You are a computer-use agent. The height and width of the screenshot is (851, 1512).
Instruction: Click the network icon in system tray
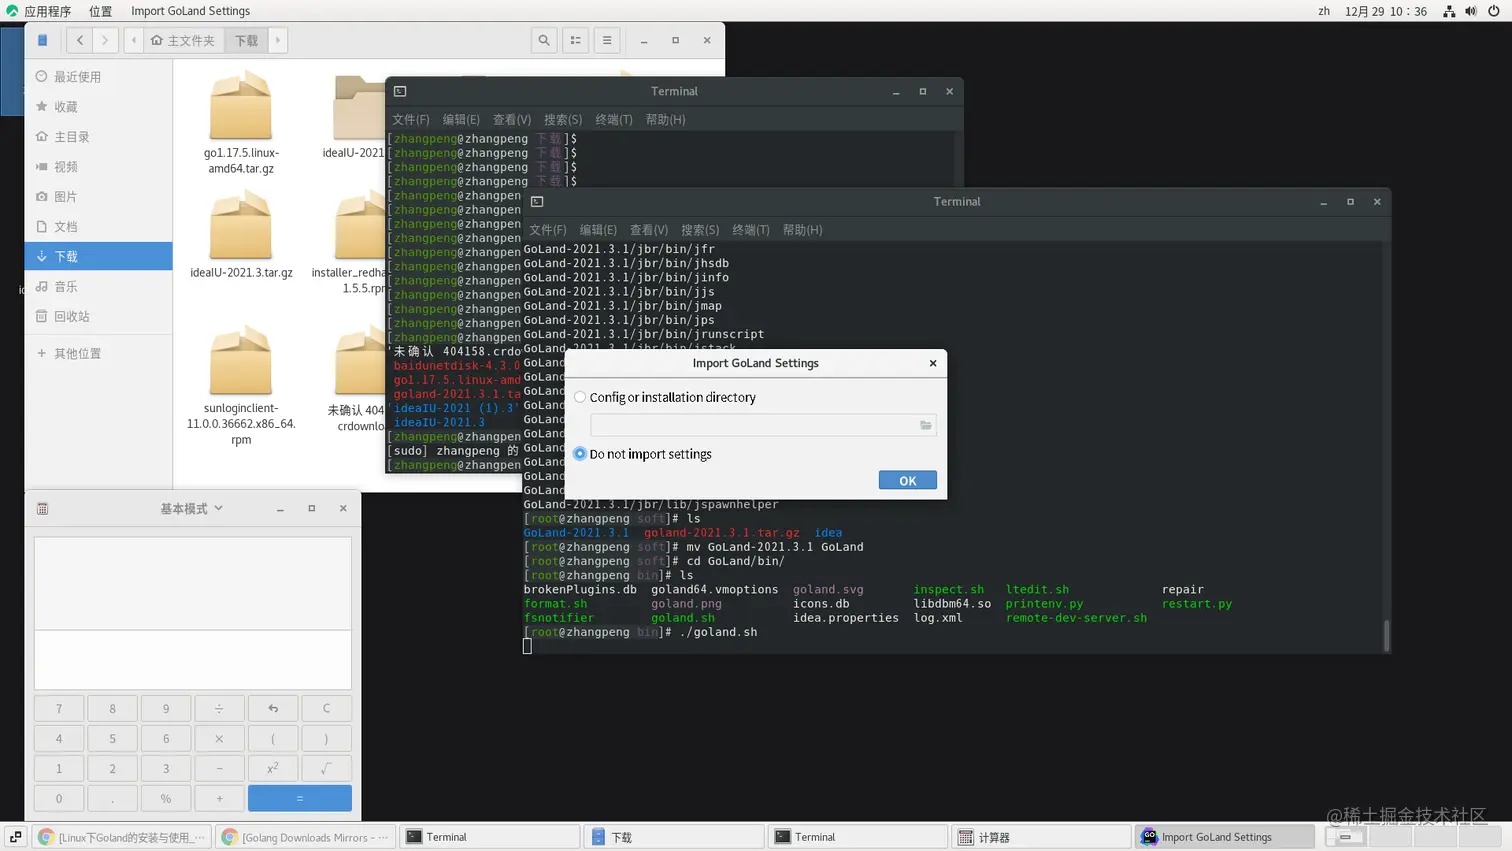[x=1449, y=11]
